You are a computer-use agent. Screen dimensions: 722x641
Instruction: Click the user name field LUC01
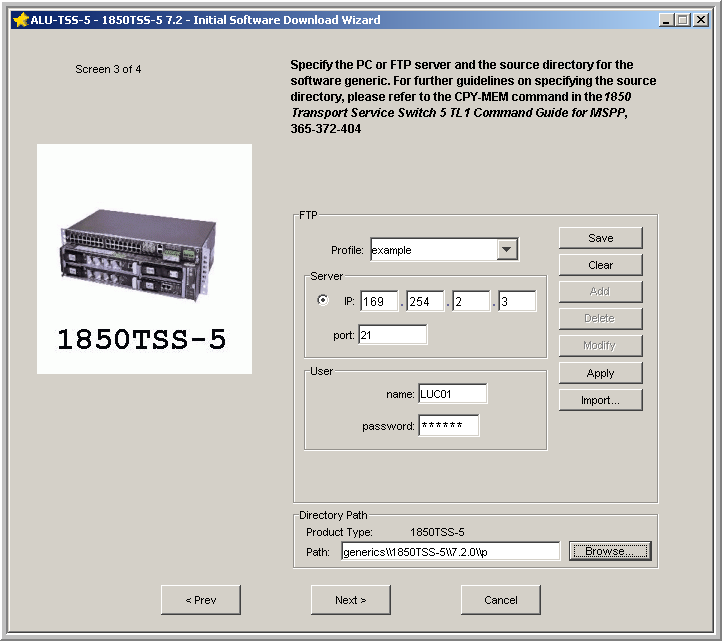[x=453, y=394]
